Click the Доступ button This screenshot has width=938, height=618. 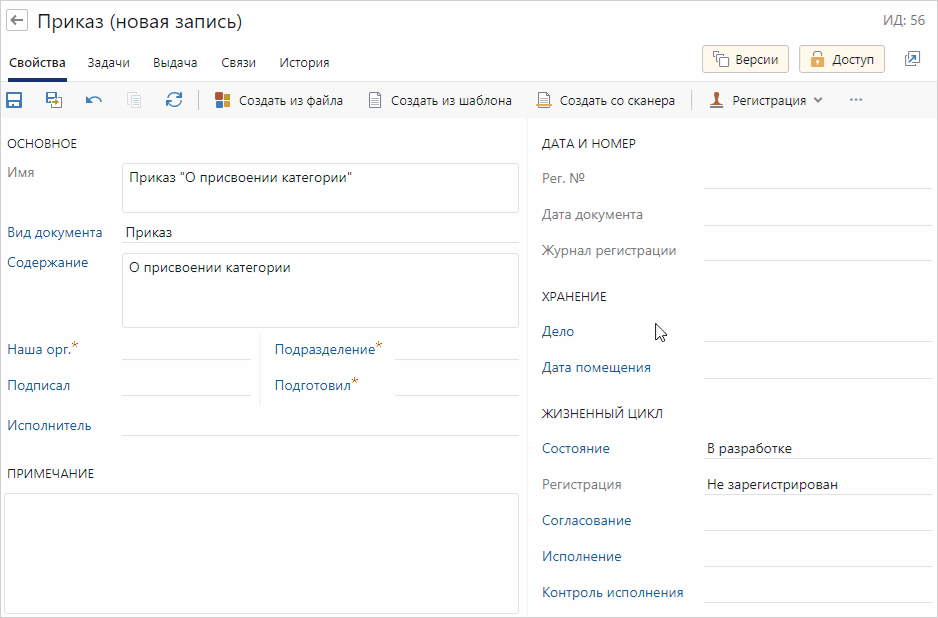coord(842,60)
